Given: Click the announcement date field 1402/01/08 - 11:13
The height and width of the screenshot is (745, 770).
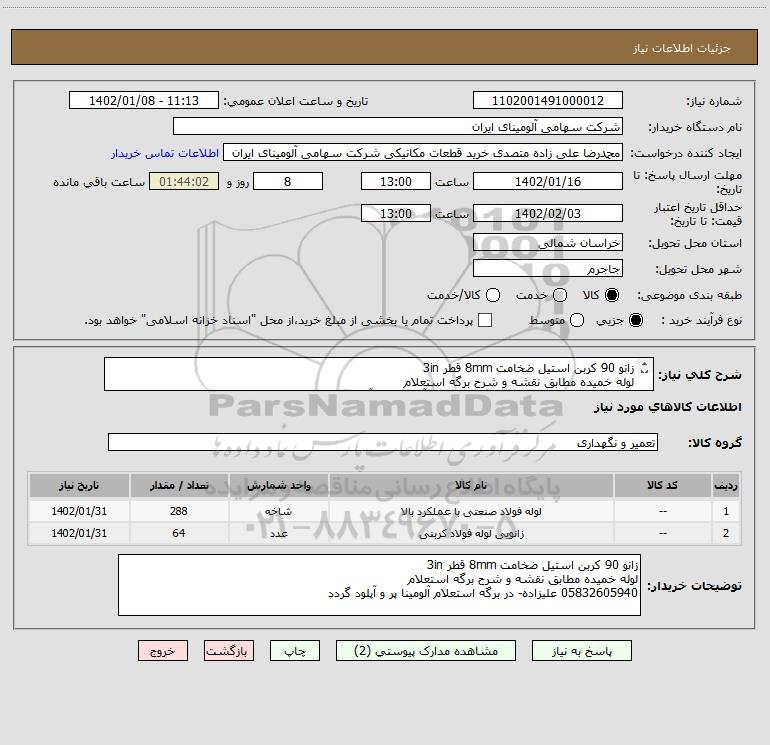Looking at the screenshot, I should pyautogui.click(x=143, y=101).
